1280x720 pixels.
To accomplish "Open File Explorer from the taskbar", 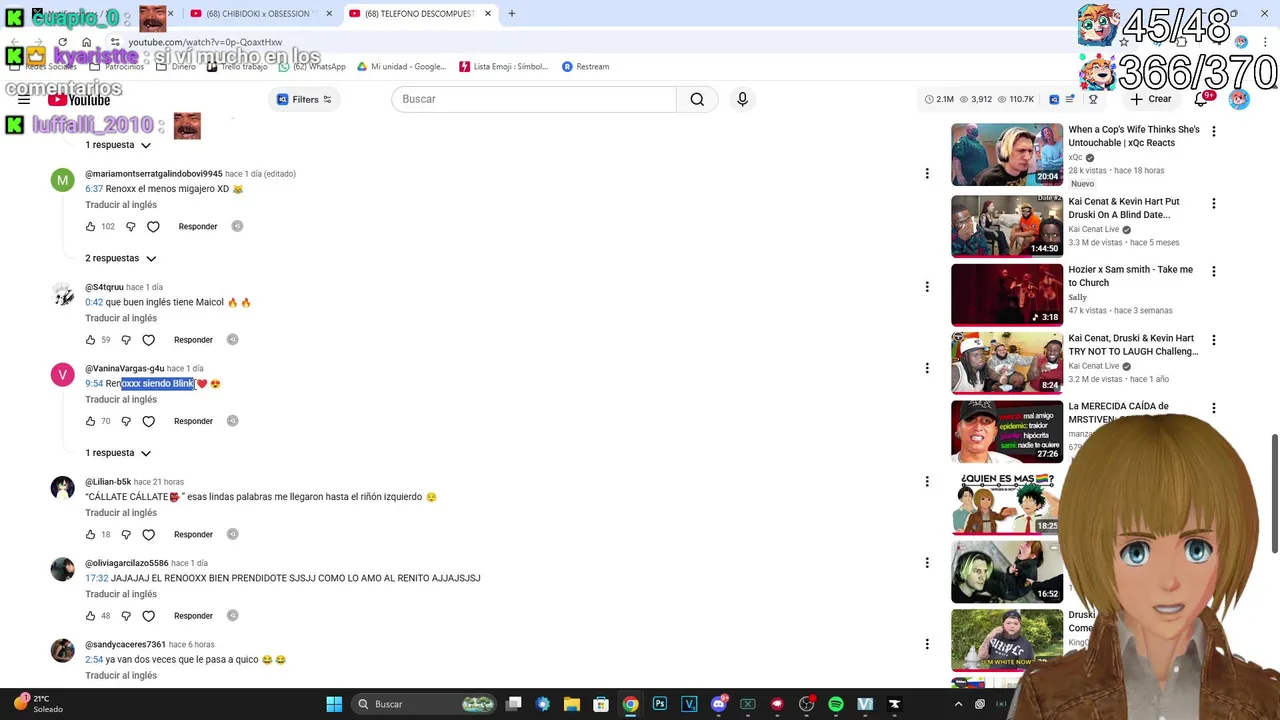I will coord(572,704).
